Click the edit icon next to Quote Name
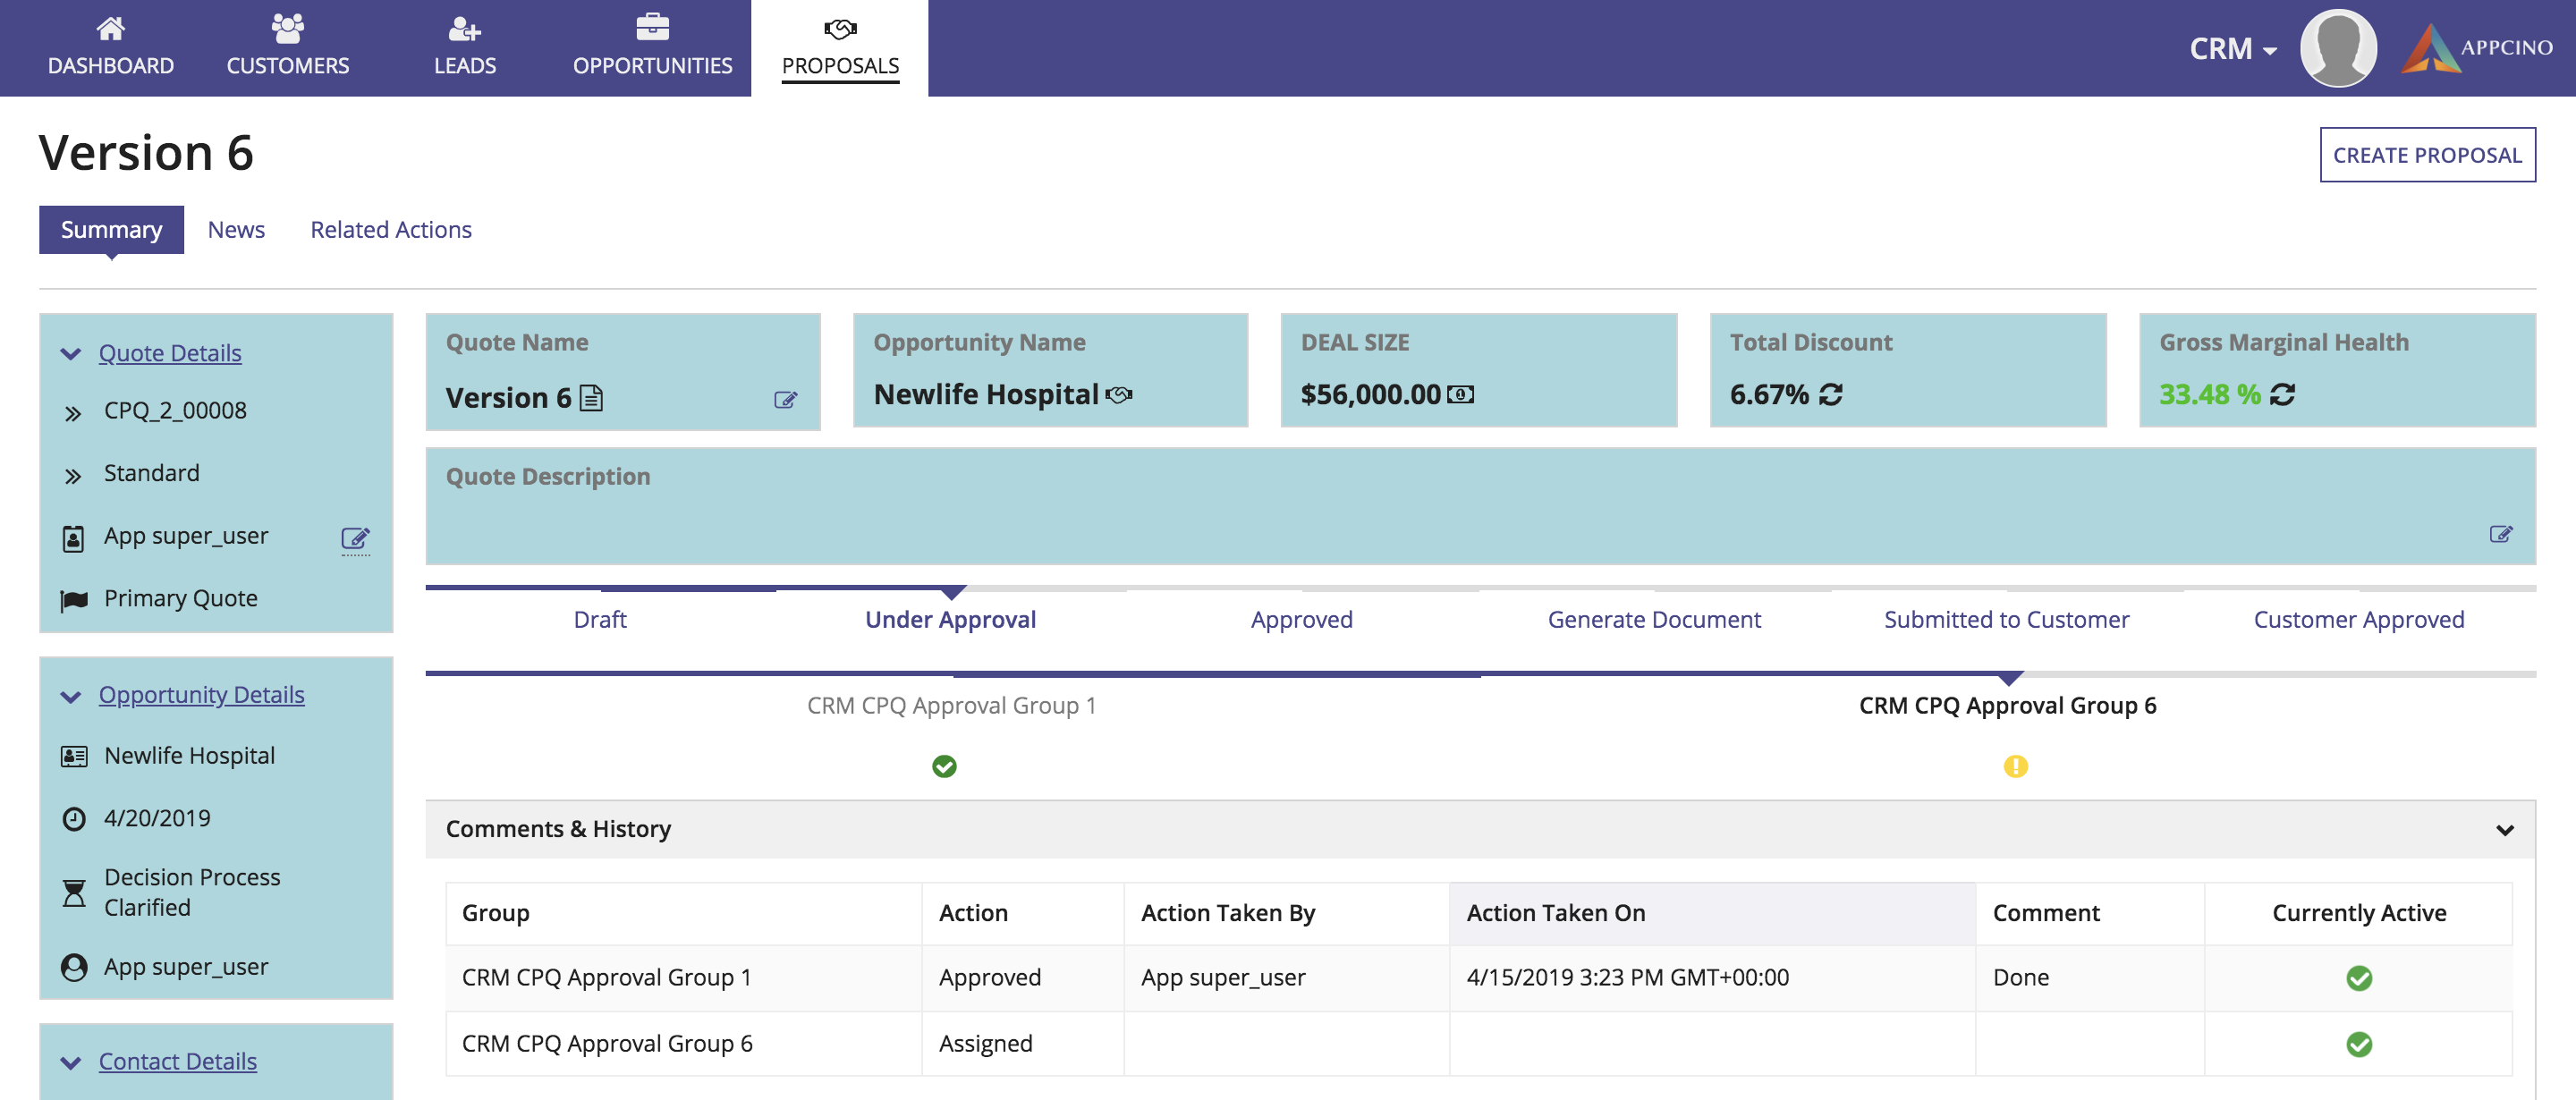 coord(785,400)
